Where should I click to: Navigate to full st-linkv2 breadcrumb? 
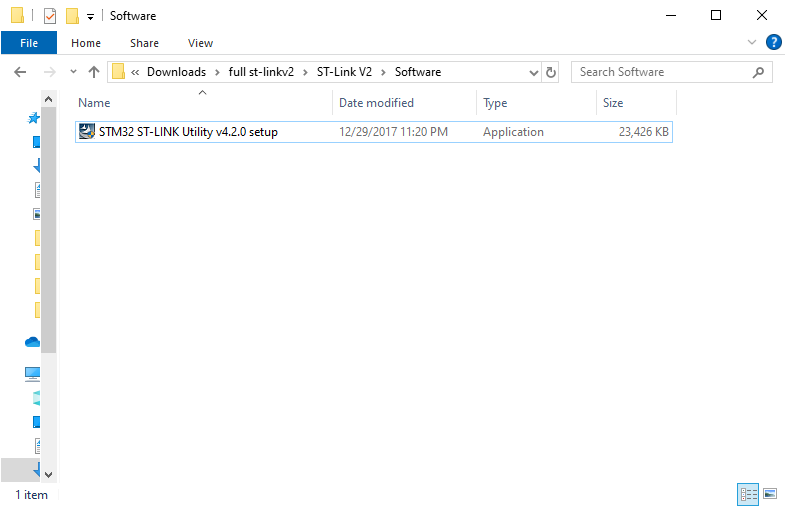click(261, 72)
